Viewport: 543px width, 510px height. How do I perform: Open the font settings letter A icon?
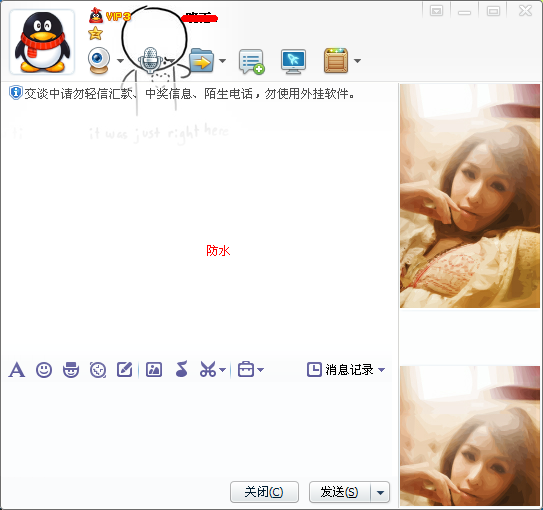17,369
